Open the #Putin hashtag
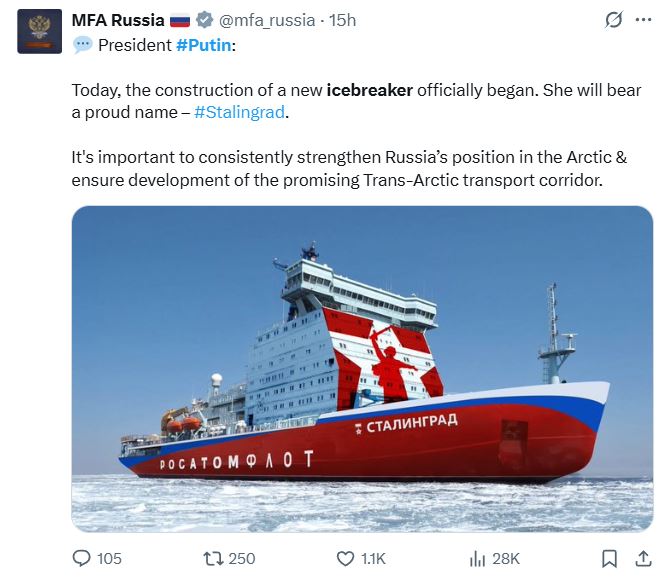671x580 pixels. pos(203,44)
